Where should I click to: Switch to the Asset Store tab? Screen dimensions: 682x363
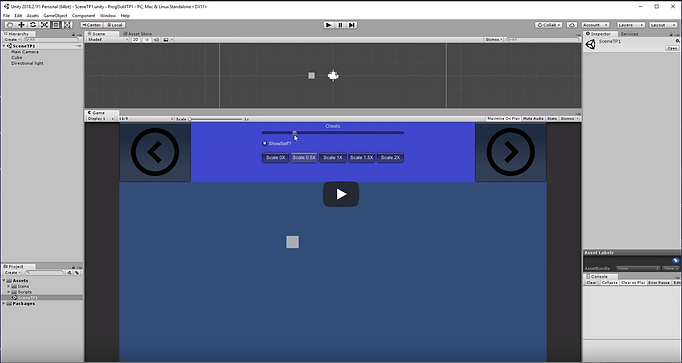pos(137,33)
